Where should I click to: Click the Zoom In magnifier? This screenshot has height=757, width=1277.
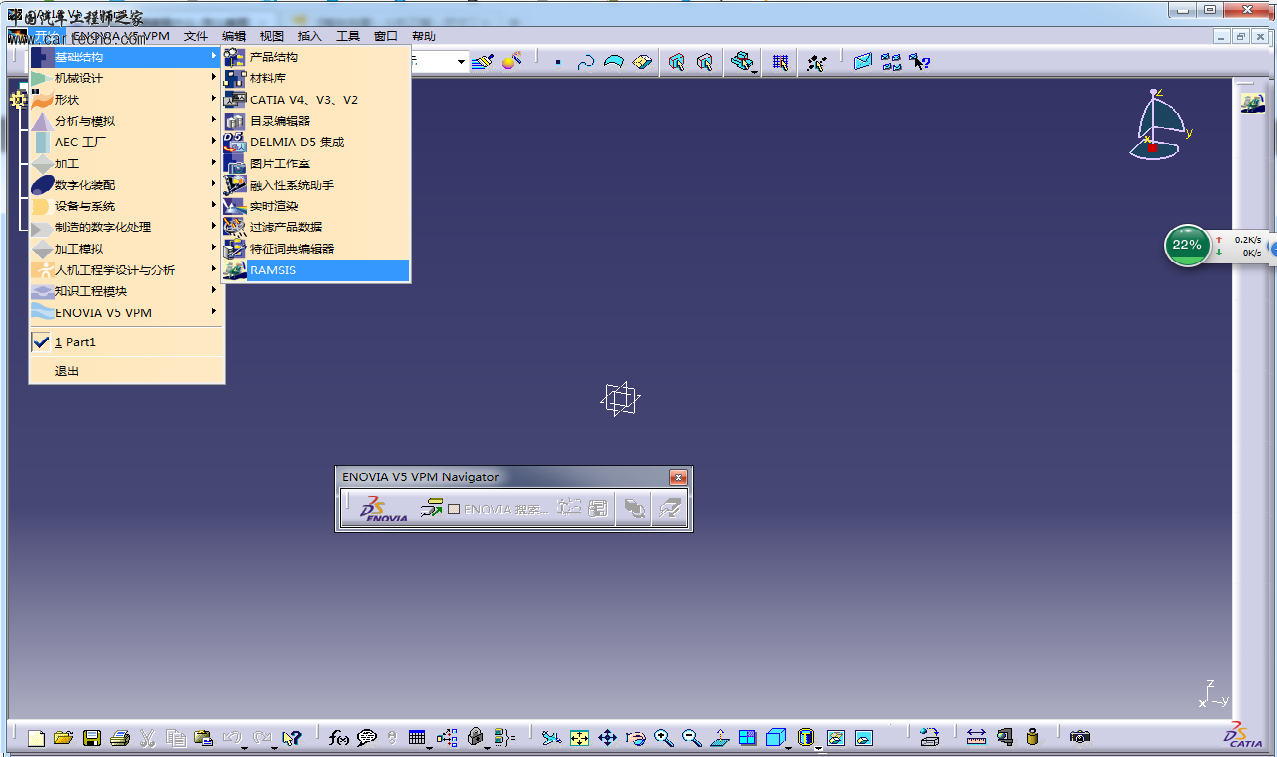663,738
